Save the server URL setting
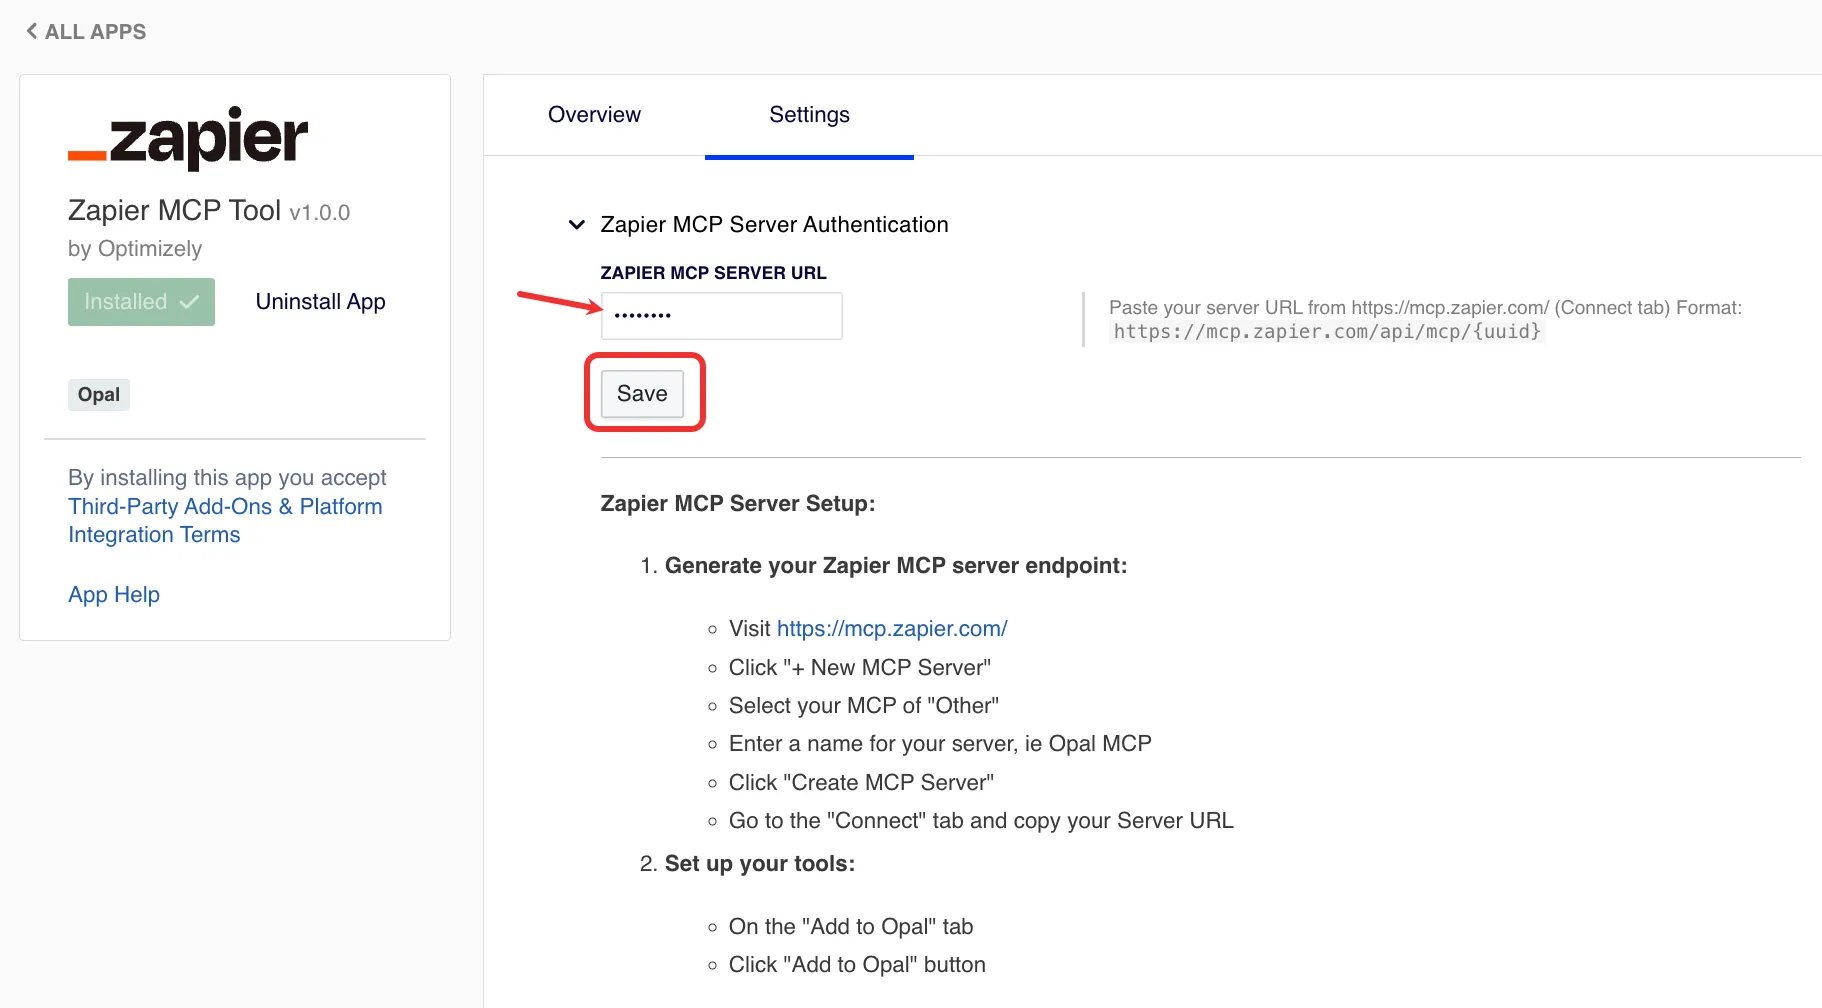The height and width of the screenshot is (1008, 1822). coord(642,394)
